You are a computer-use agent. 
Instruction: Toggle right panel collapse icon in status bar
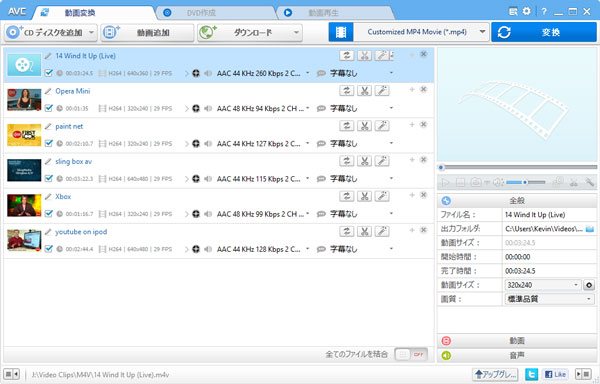(x=583, y=374)
